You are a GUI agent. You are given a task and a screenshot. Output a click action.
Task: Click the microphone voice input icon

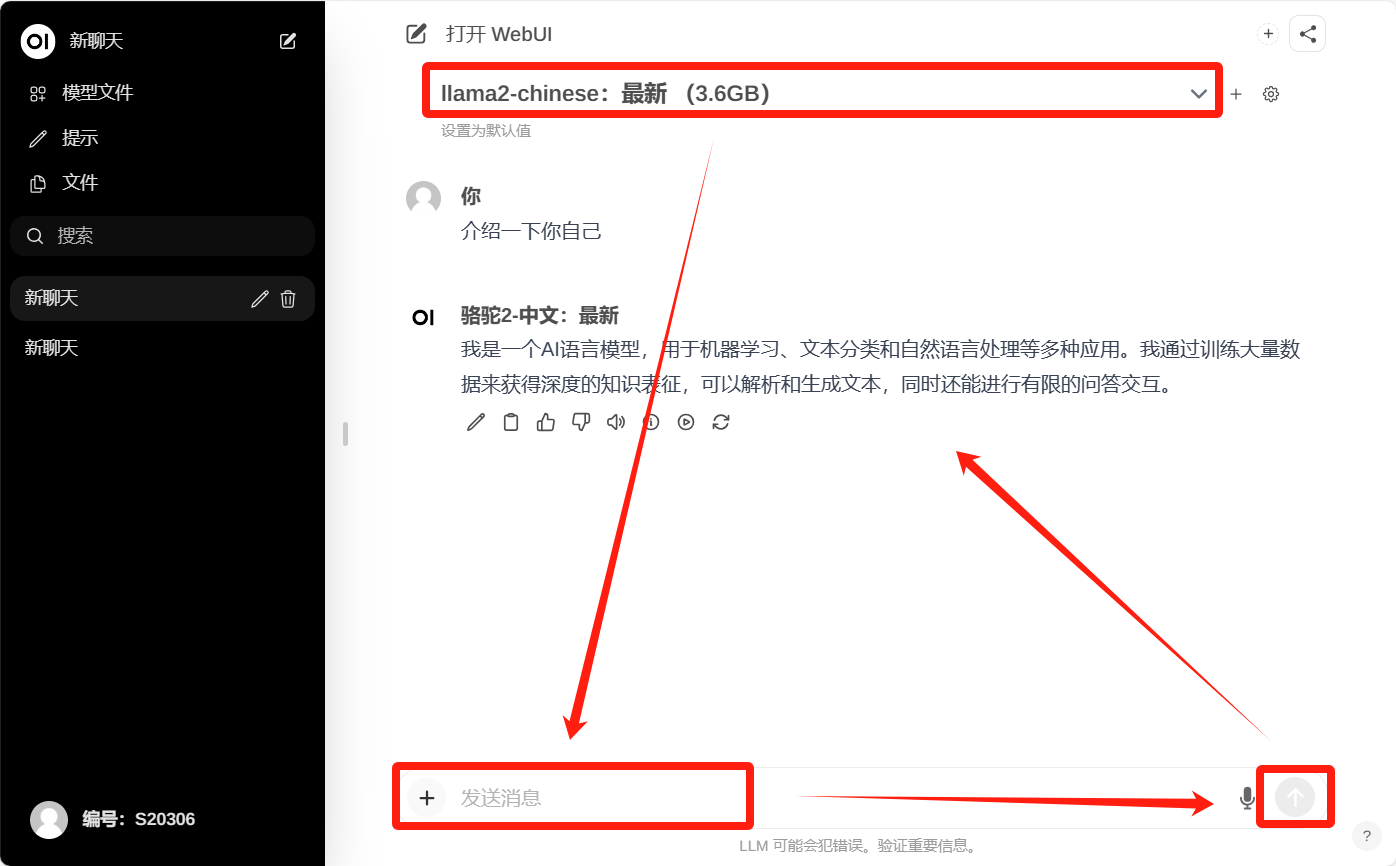coord(1247,798)
